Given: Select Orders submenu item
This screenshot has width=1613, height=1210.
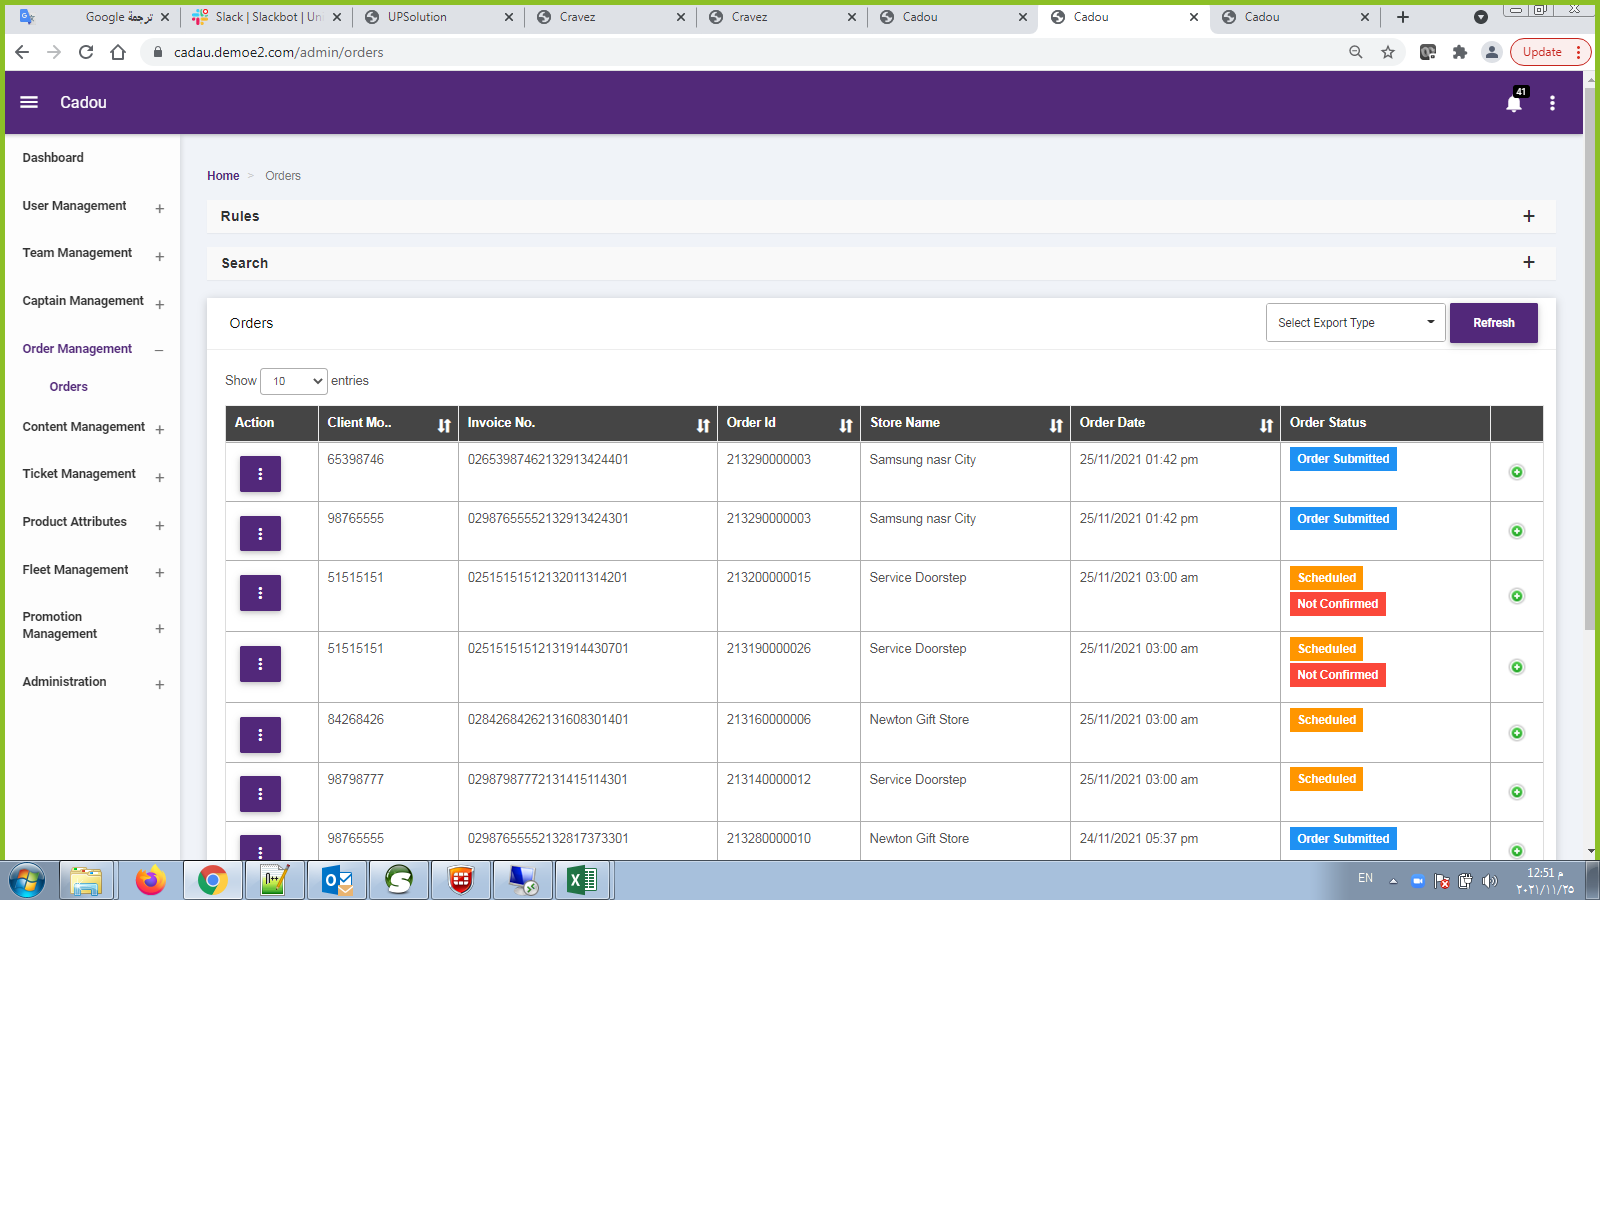Looking at the screenshot, I should [x=69, y=389].
